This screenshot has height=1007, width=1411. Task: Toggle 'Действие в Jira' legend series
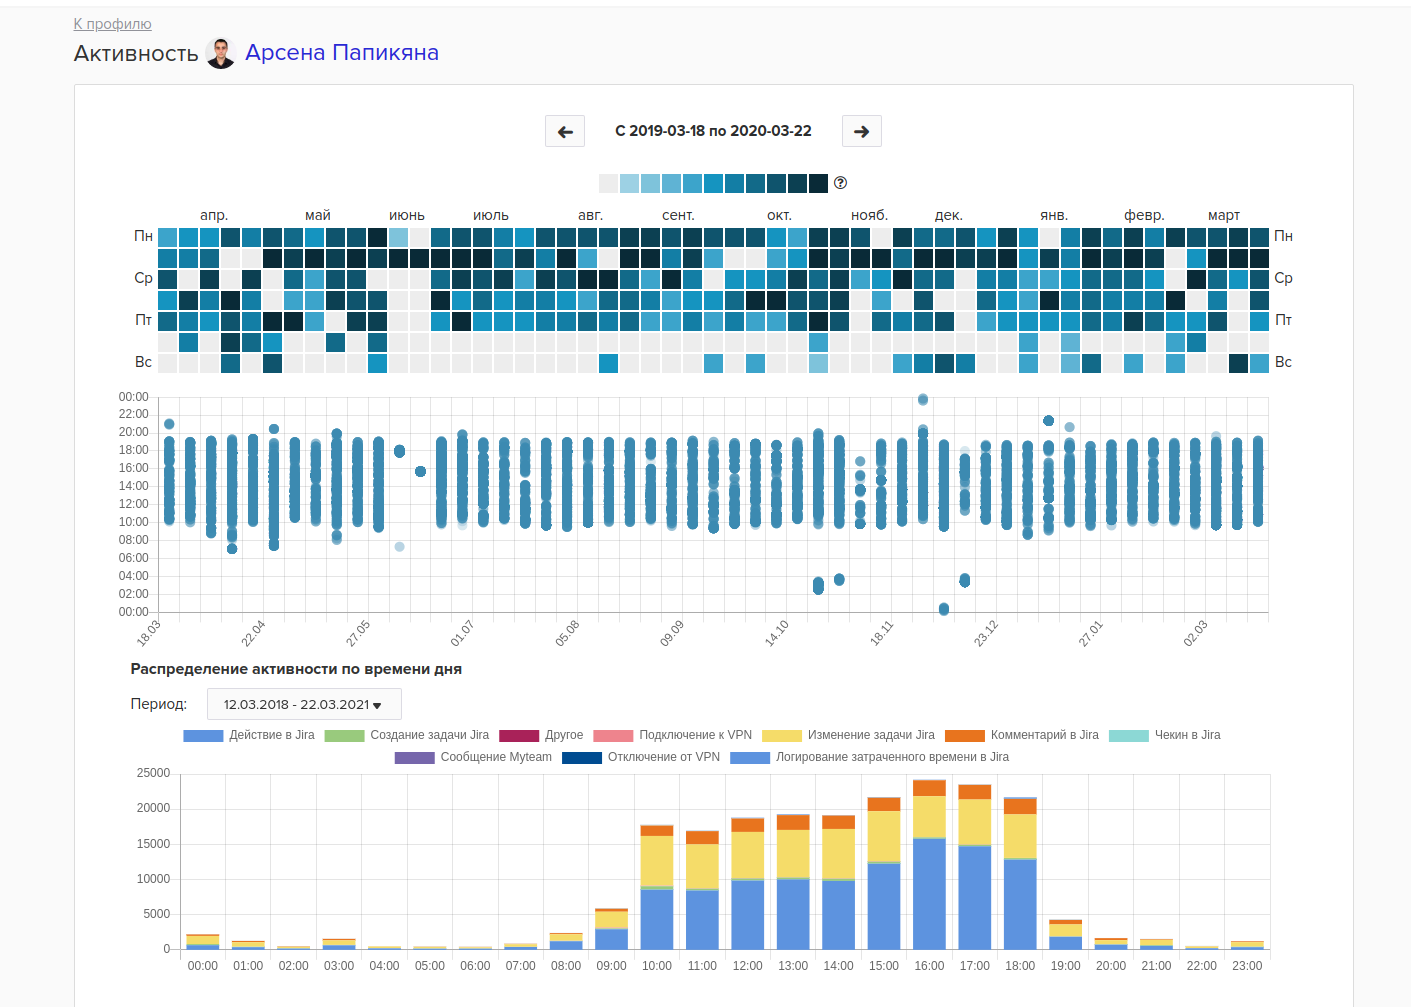tap(249, 735)
